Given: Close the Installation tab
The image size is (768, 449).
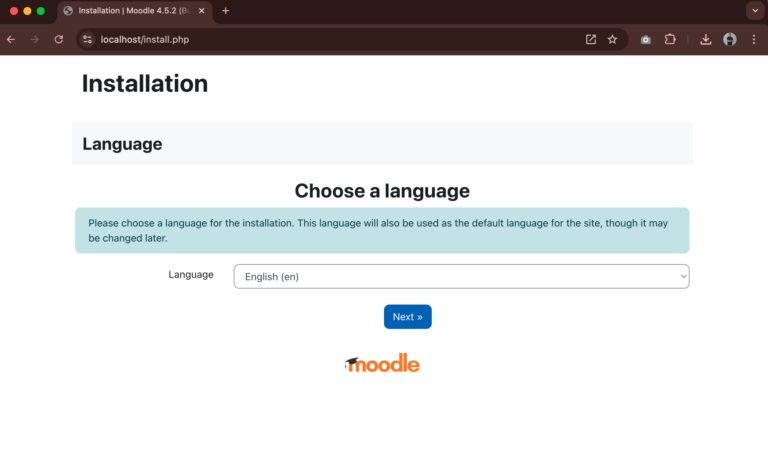Looking at the screenshot, I should (201, 11).
